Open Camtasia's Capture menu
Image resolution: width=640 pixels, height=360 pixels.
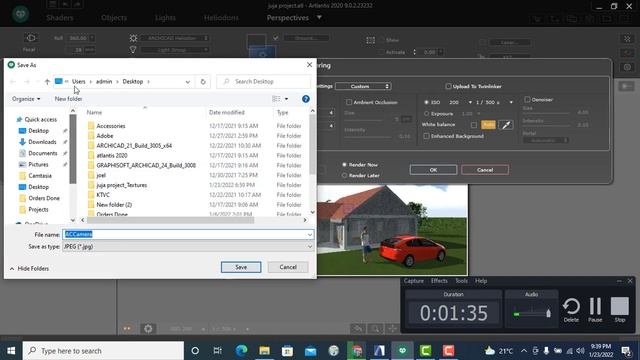point(413,281)
